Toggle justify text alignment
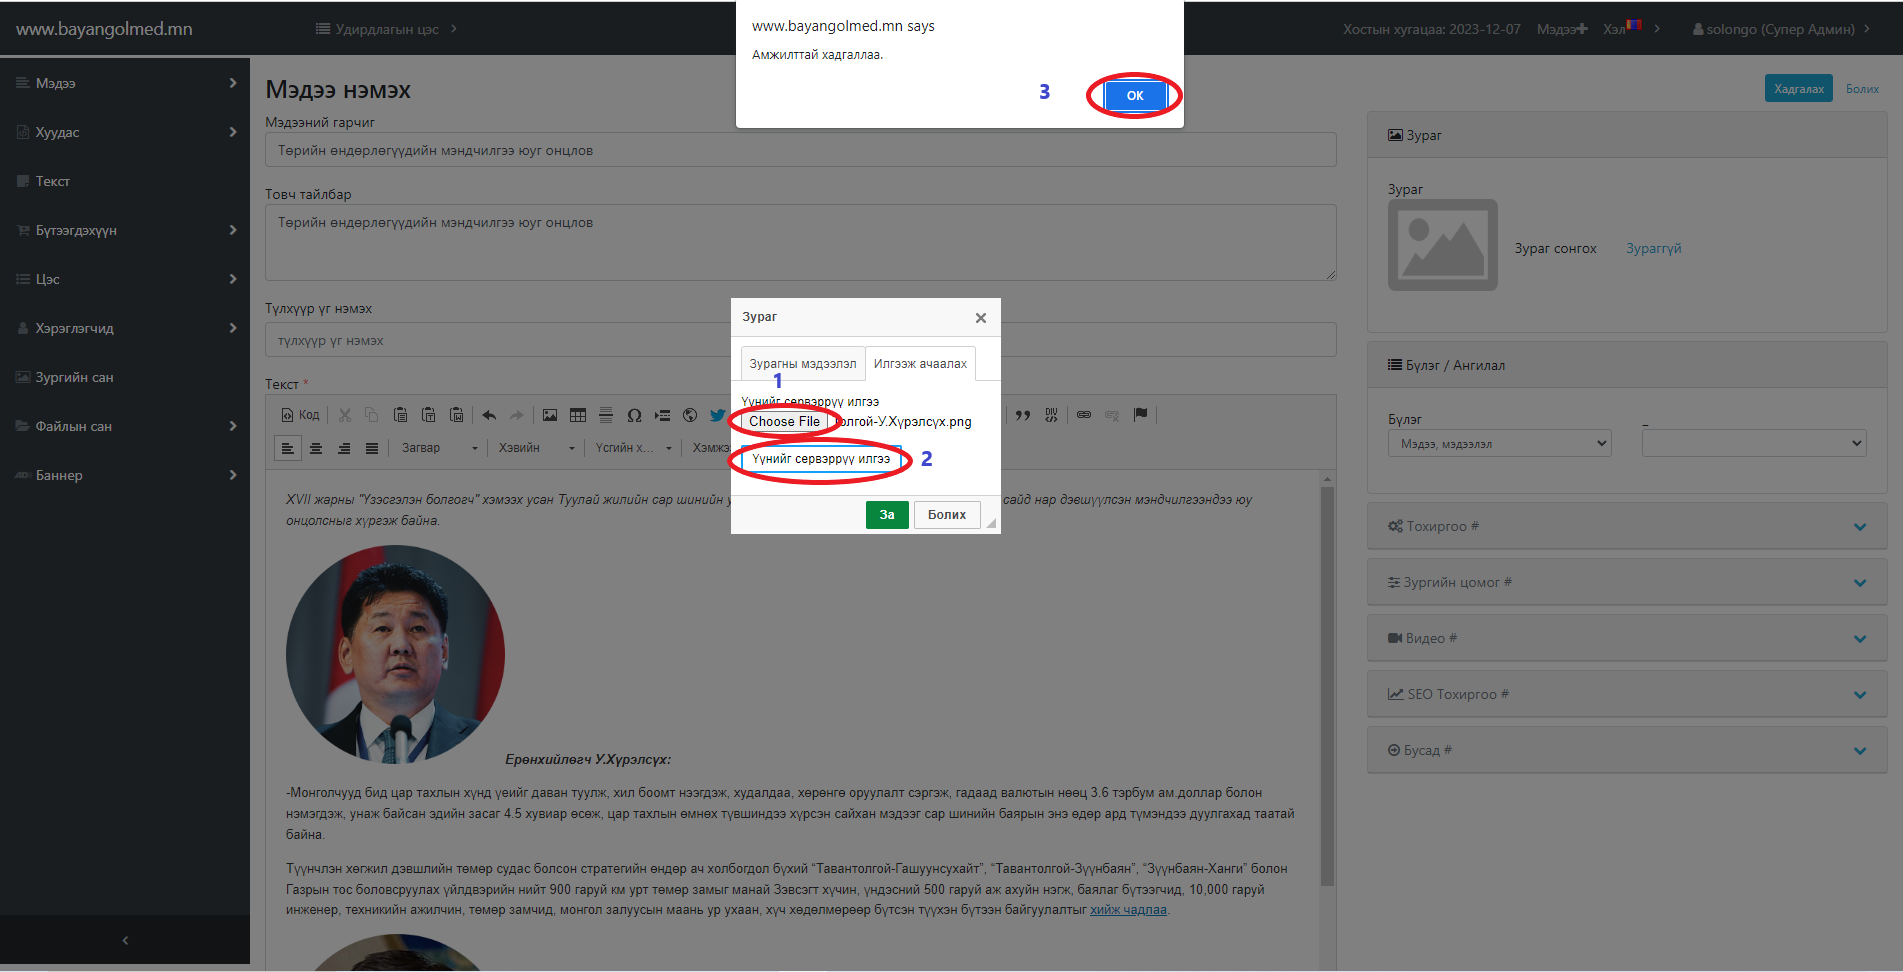This screenshot has height=972, width=1903. click(372, 448)
